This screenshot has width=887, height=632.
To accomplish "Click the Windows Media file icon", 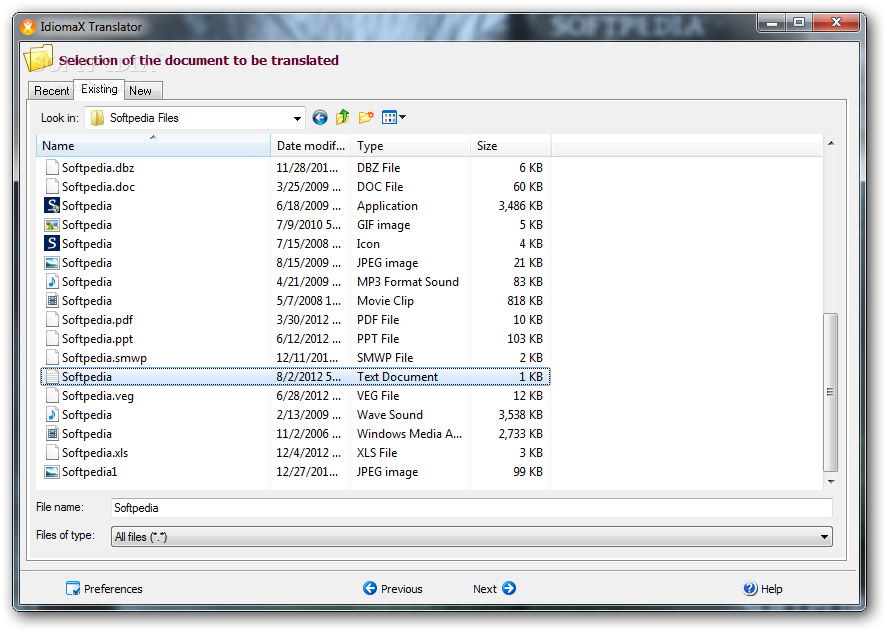I will pyautogui.click(x=52, y=433).
